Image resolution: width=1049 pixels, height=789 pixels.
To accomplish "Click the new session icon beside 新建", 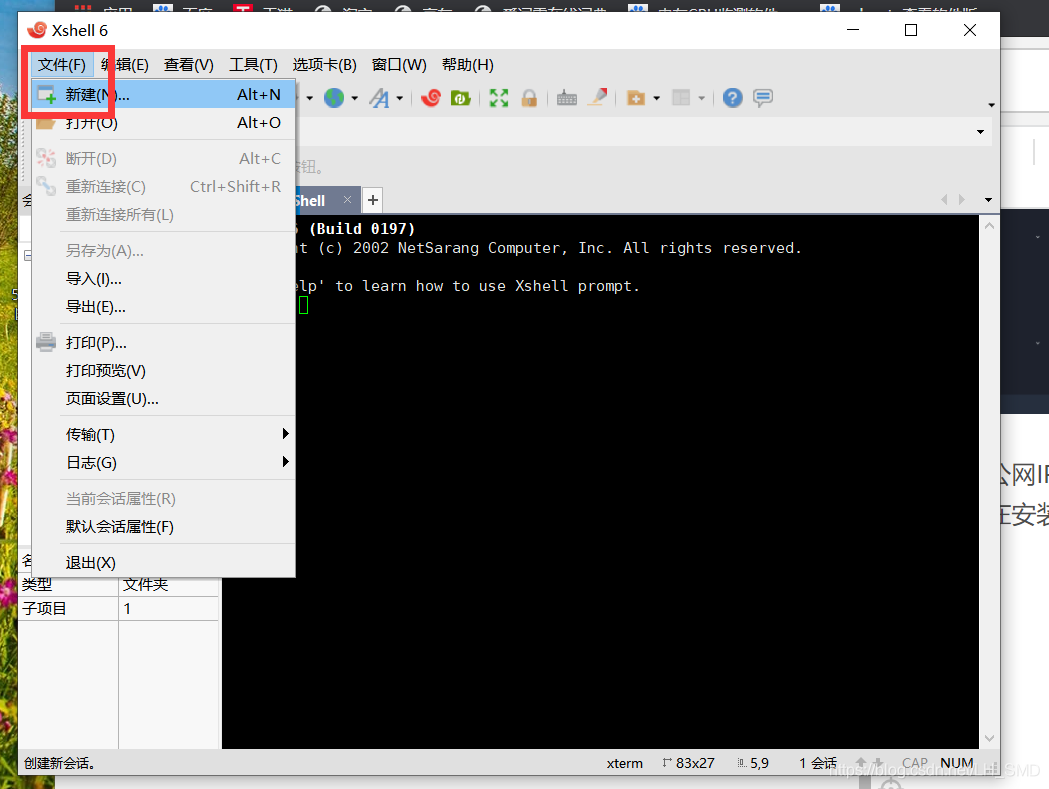I will tap(46, 94).
